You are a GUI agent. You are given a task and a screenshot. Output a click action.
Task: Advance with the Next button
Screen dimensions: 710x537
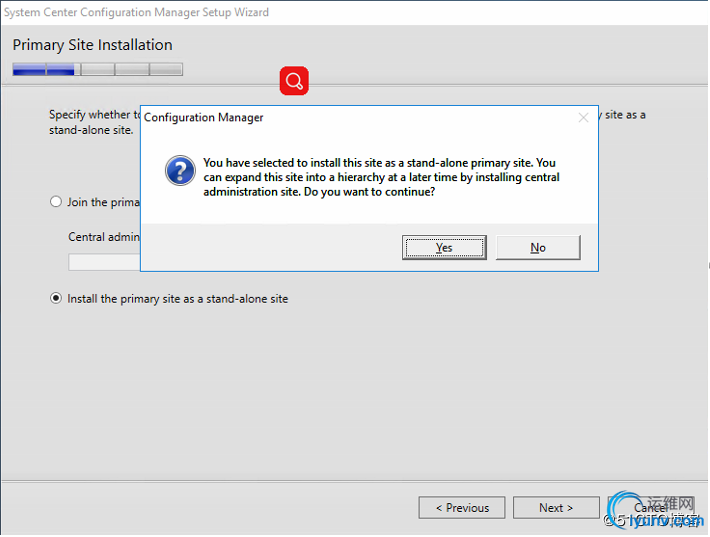click(556, 508)
